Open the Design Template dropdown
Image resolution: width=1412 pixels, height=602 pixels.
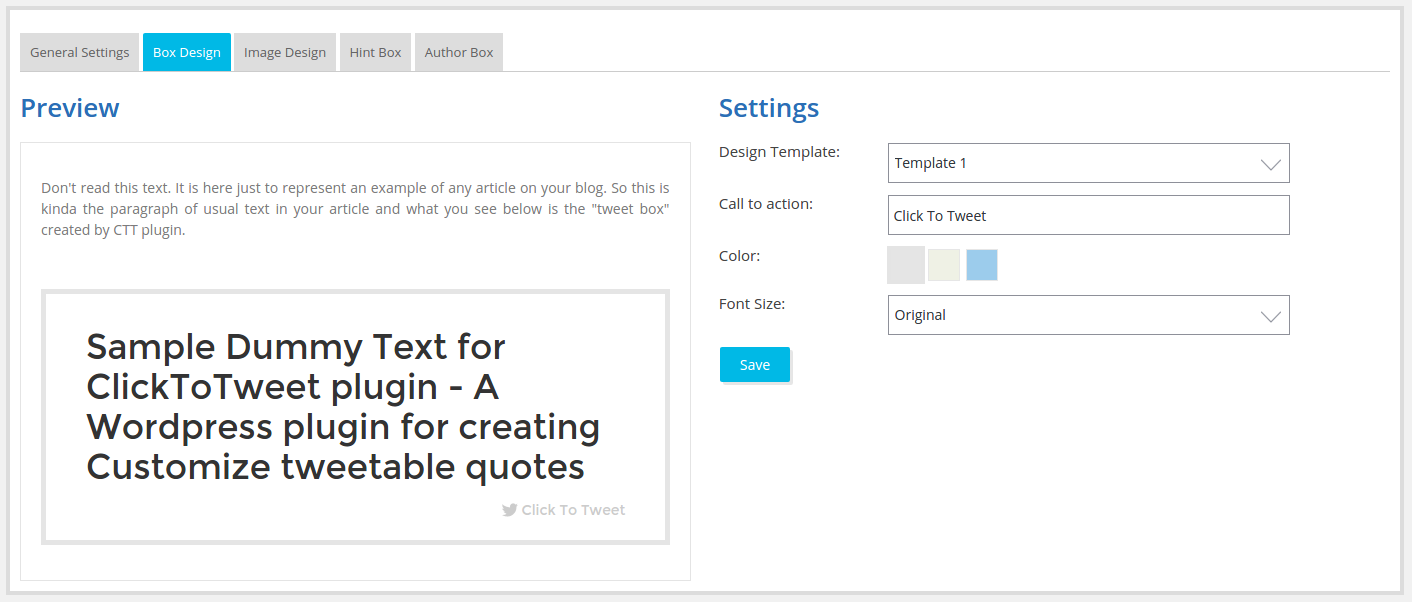1088,163
